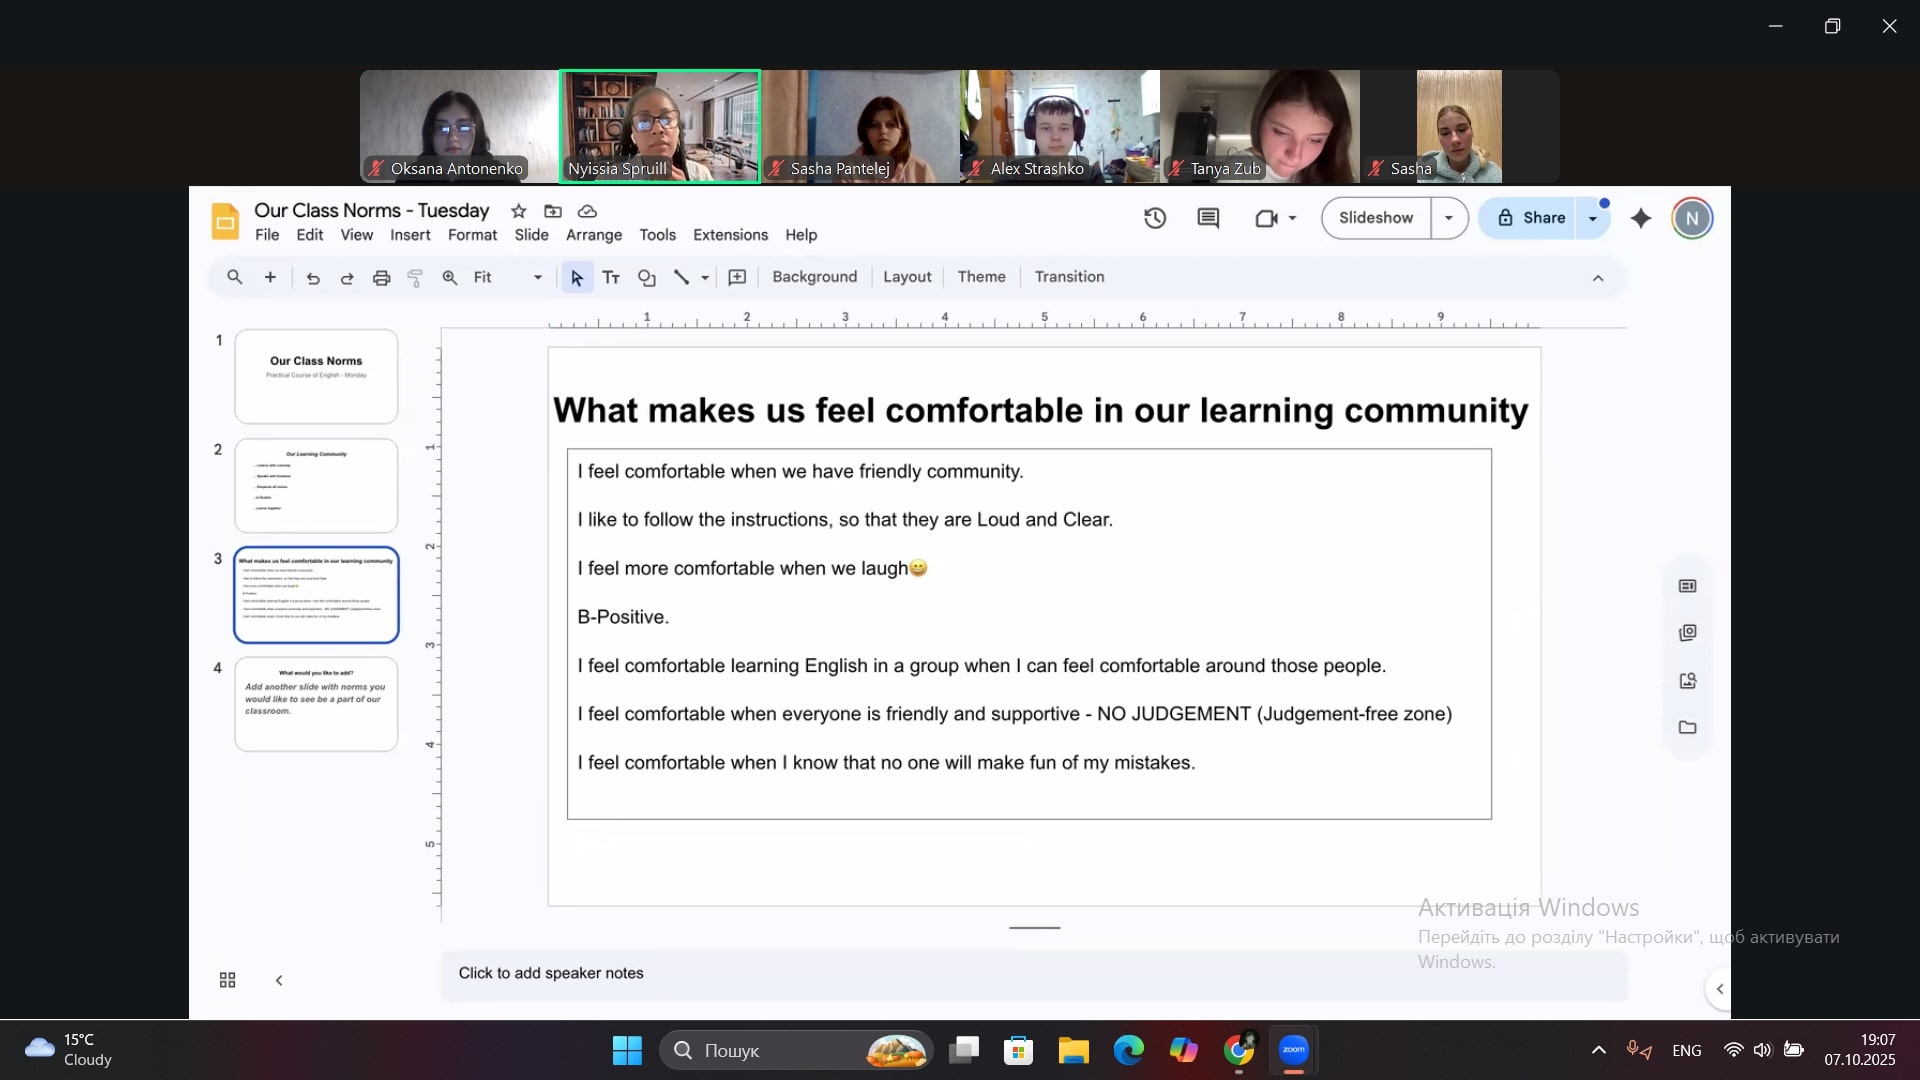Click the print icon in toolbar
Screen dimensions: 1920x1080
pos(381,278)
